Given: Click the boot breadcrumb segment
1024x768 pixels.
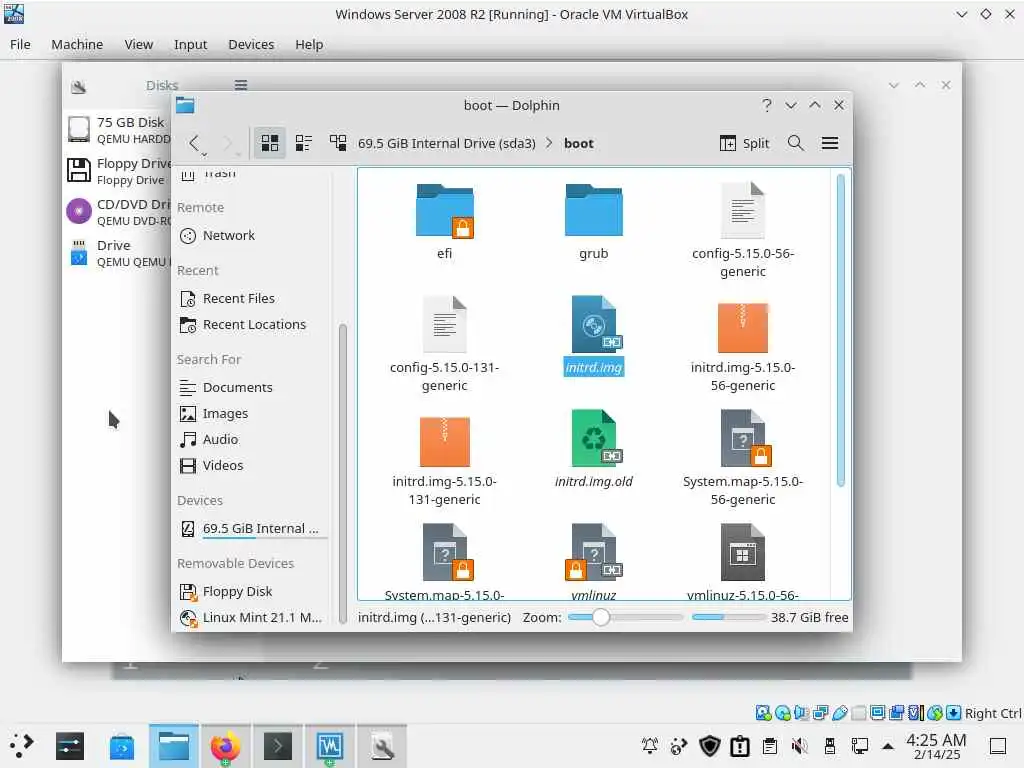Looking at the screenshot, I should coord(579,143).
